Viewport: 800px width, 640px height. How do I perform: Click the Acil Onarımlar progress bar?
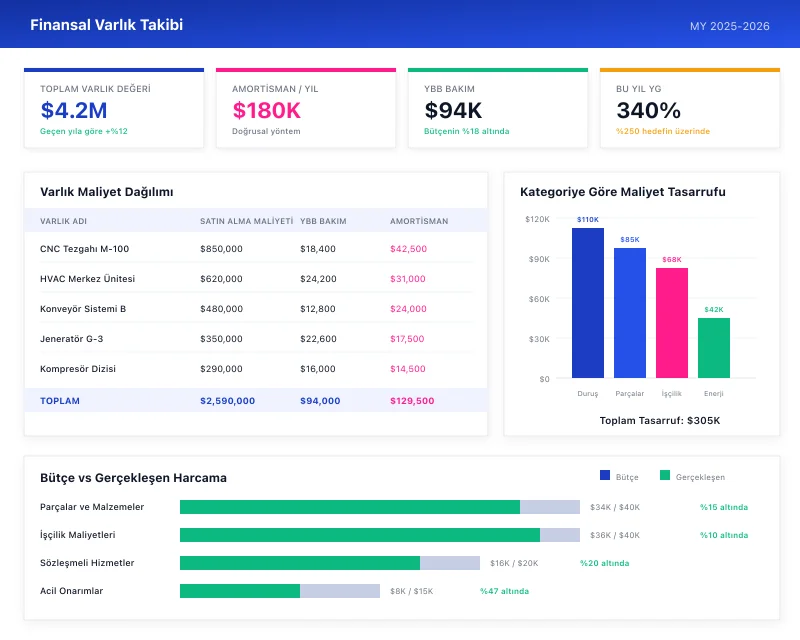click(x=280, y=591)
